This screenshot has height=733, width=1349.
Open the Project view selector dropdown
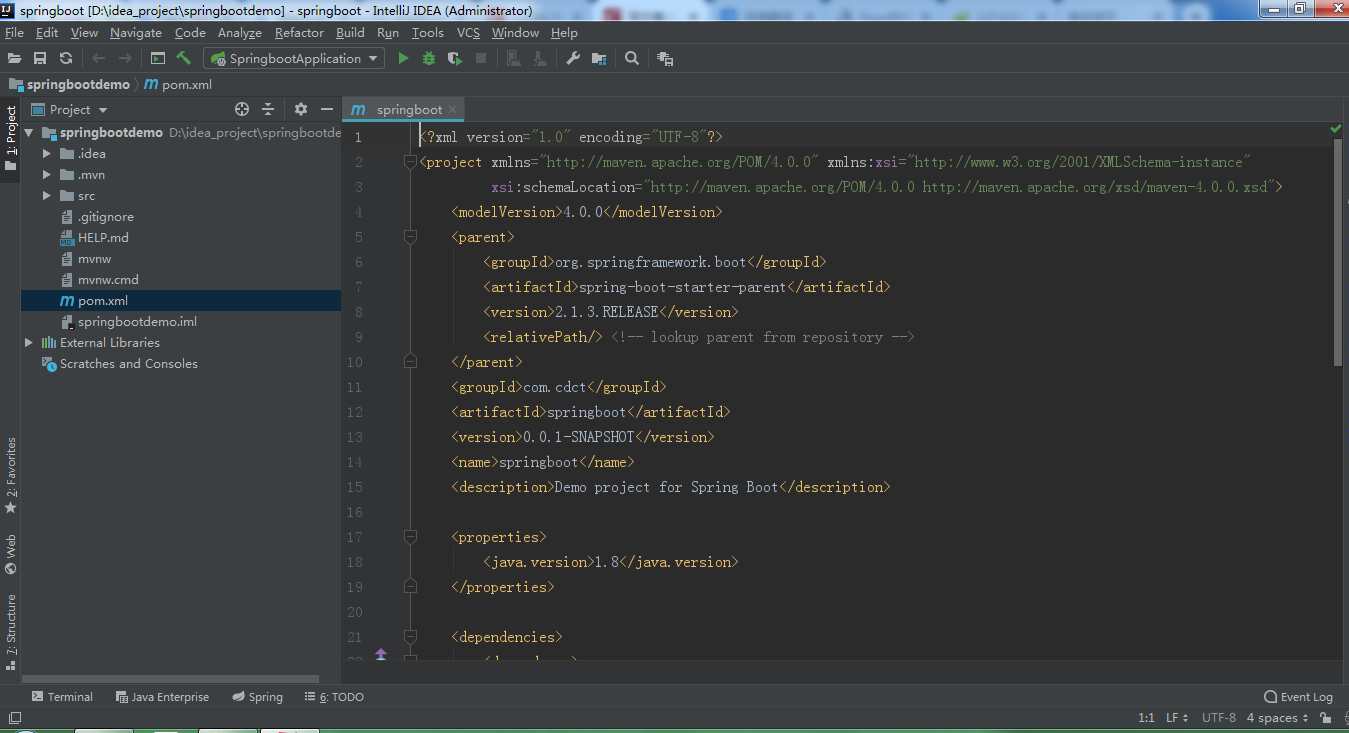coord(69,109)
